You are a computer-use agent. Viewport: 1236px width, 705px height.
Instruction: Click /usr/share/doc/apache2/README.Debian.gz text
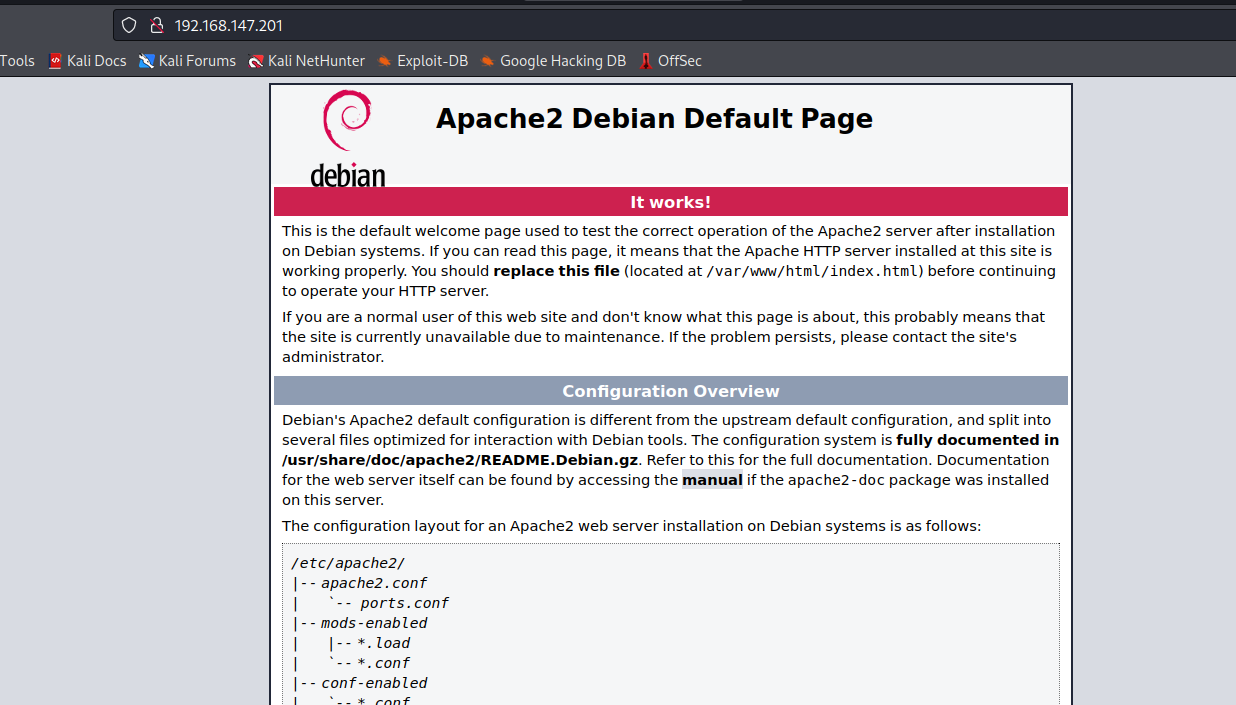click(x=461, y=460)
